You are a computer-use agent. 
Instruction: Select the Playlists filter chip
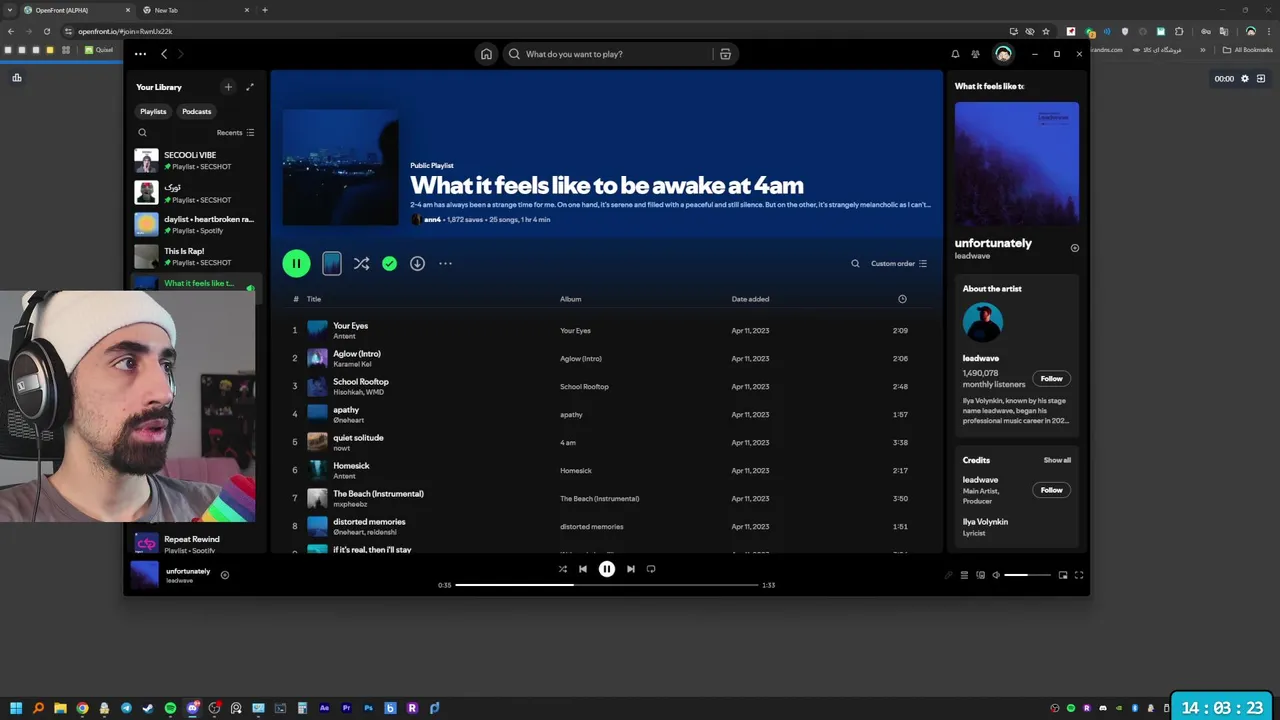153,111
